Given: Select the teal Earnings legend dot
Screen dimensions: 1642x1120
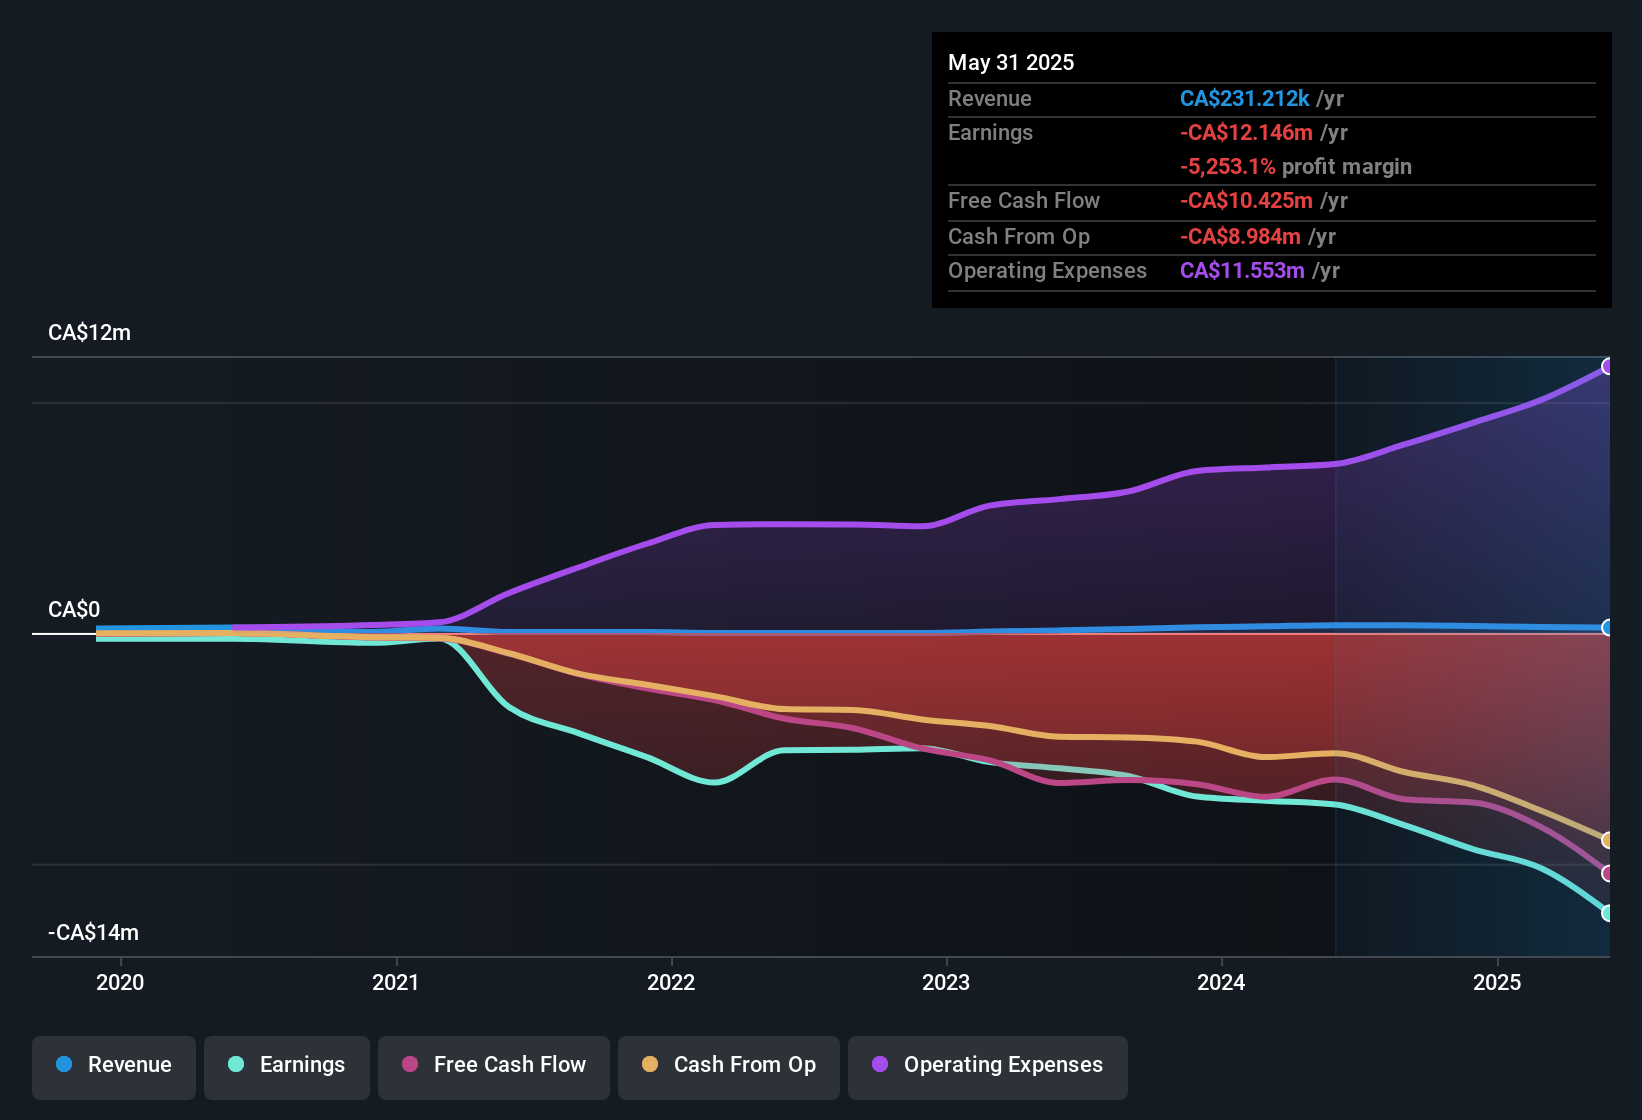Looking at the screenshot, I should 236,1065.
